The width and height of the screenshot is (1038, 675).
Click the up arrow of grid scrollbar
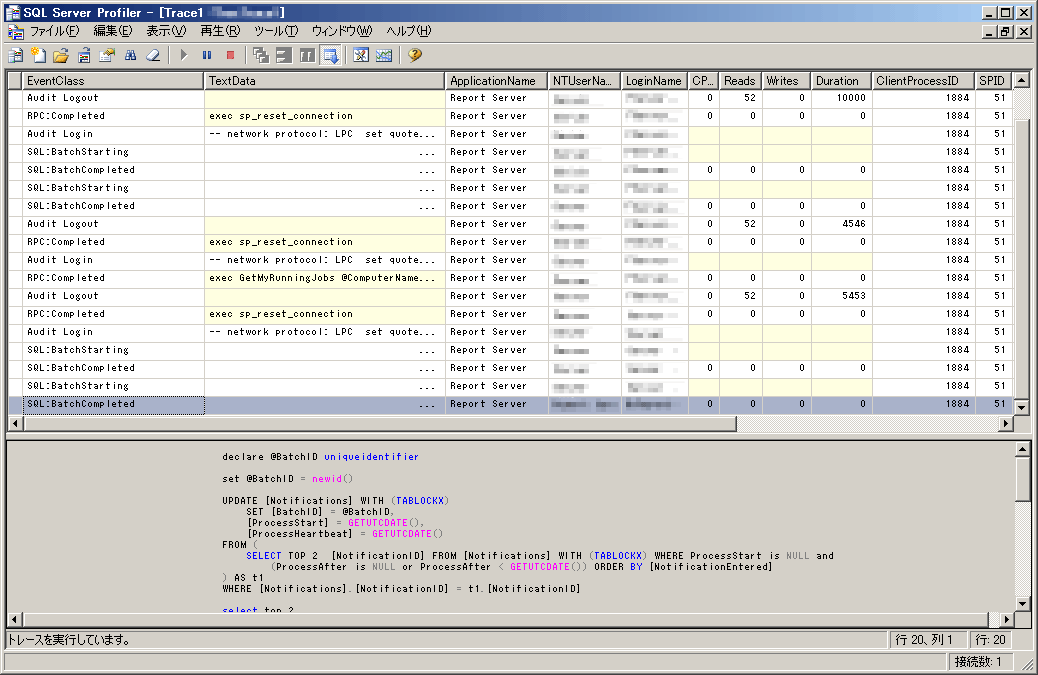(x=1021, y=80)
